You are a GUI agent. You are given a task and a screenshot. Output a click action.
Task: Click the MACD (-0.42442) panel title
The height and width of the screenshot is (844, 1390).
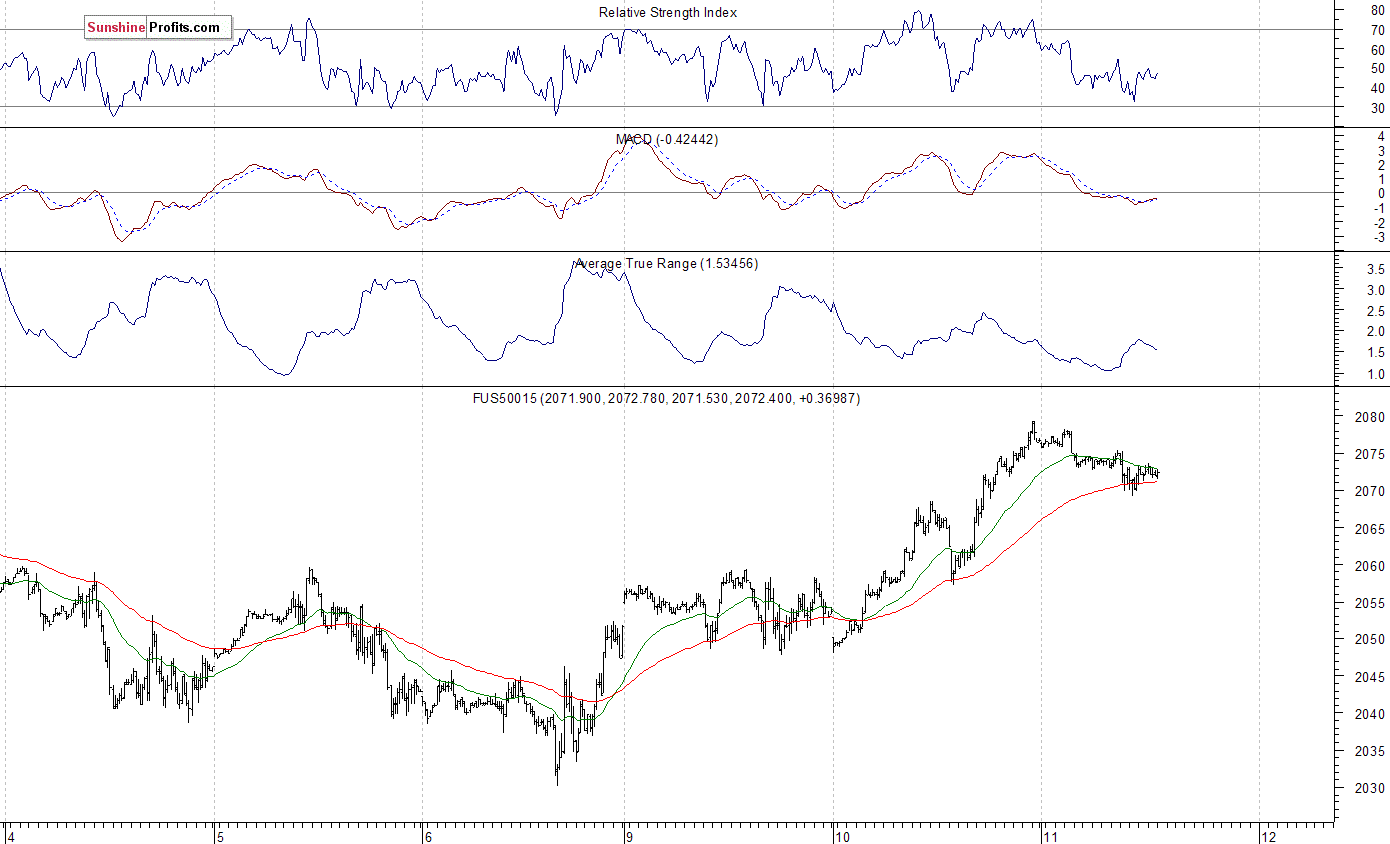(x=667, y=139)
